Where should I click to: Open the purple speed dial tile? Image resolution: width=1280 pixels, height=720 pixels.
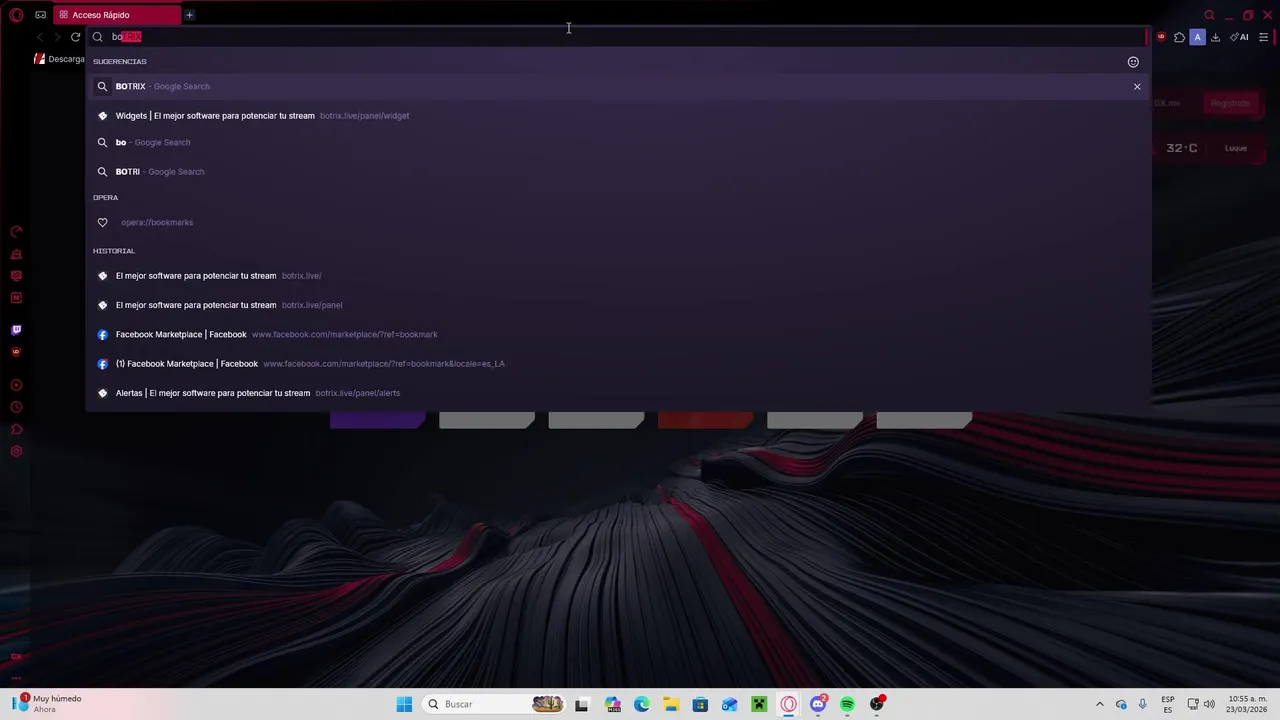378,420
